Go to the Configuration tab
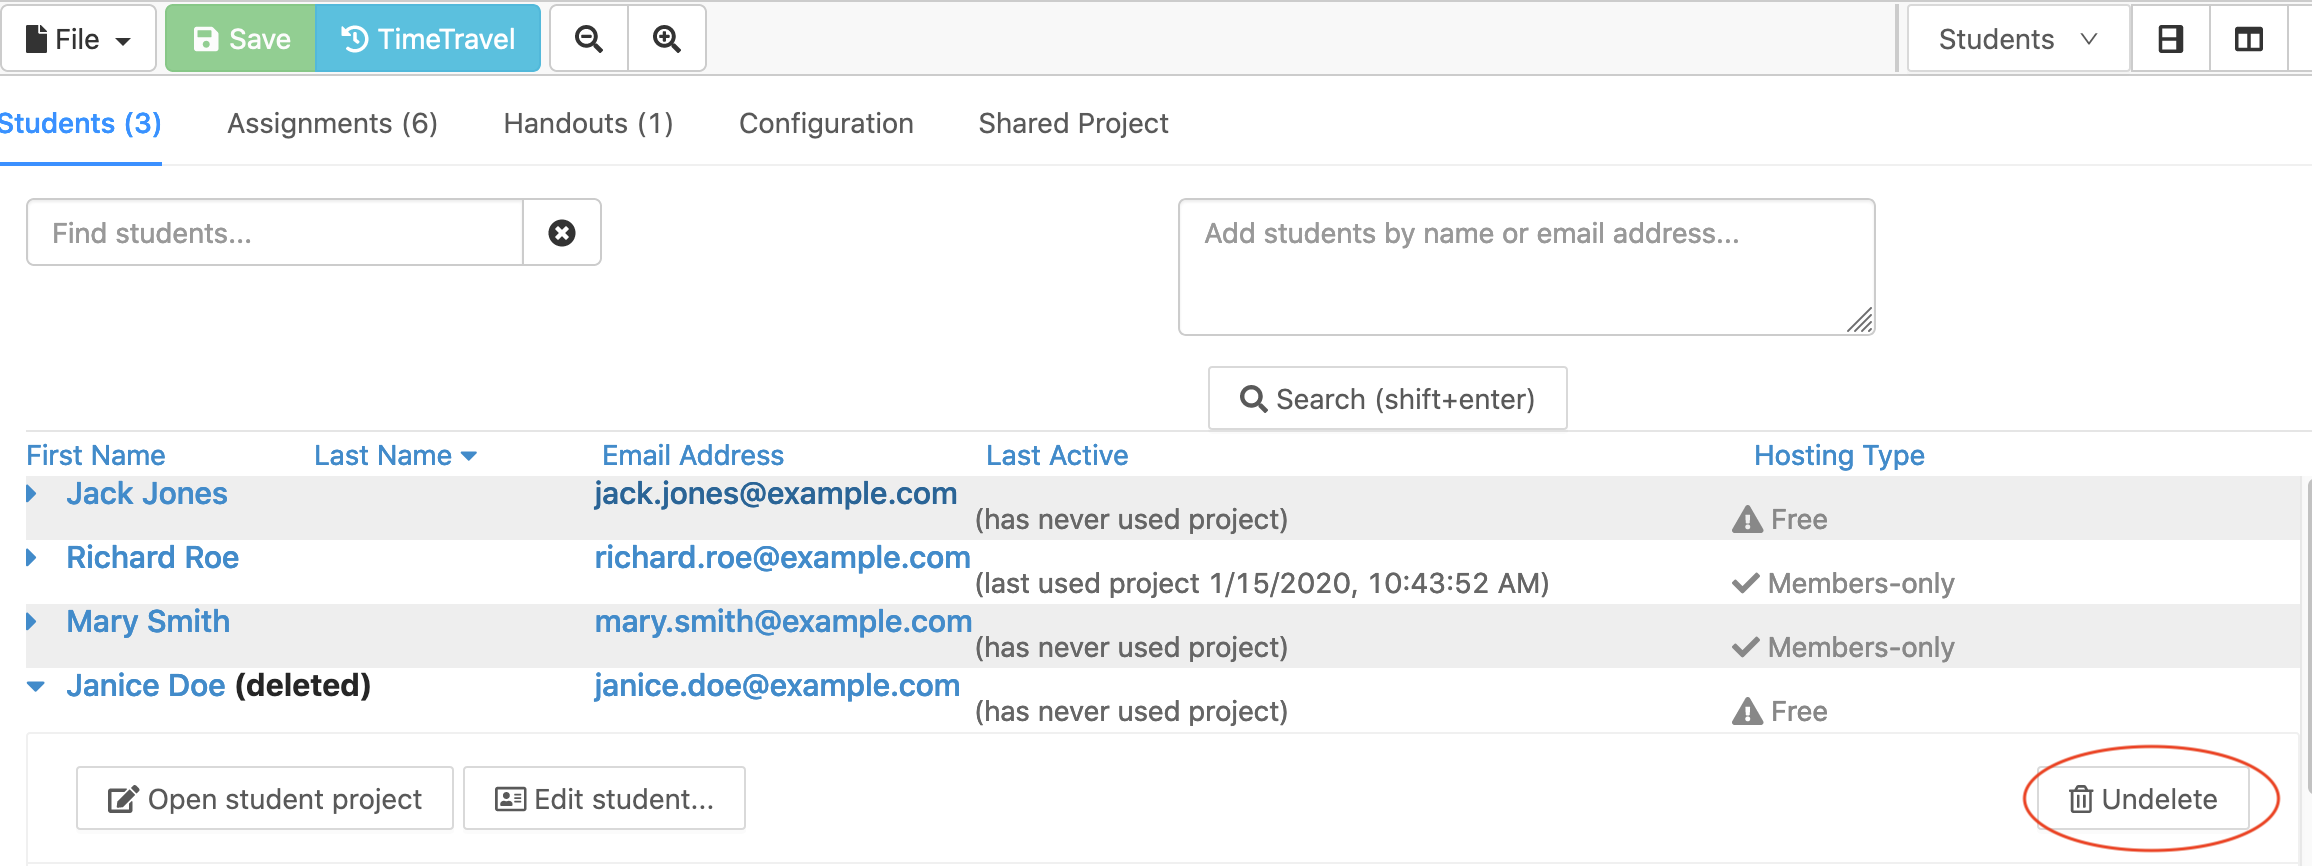 pyautogui.click(x=826, y=123)
